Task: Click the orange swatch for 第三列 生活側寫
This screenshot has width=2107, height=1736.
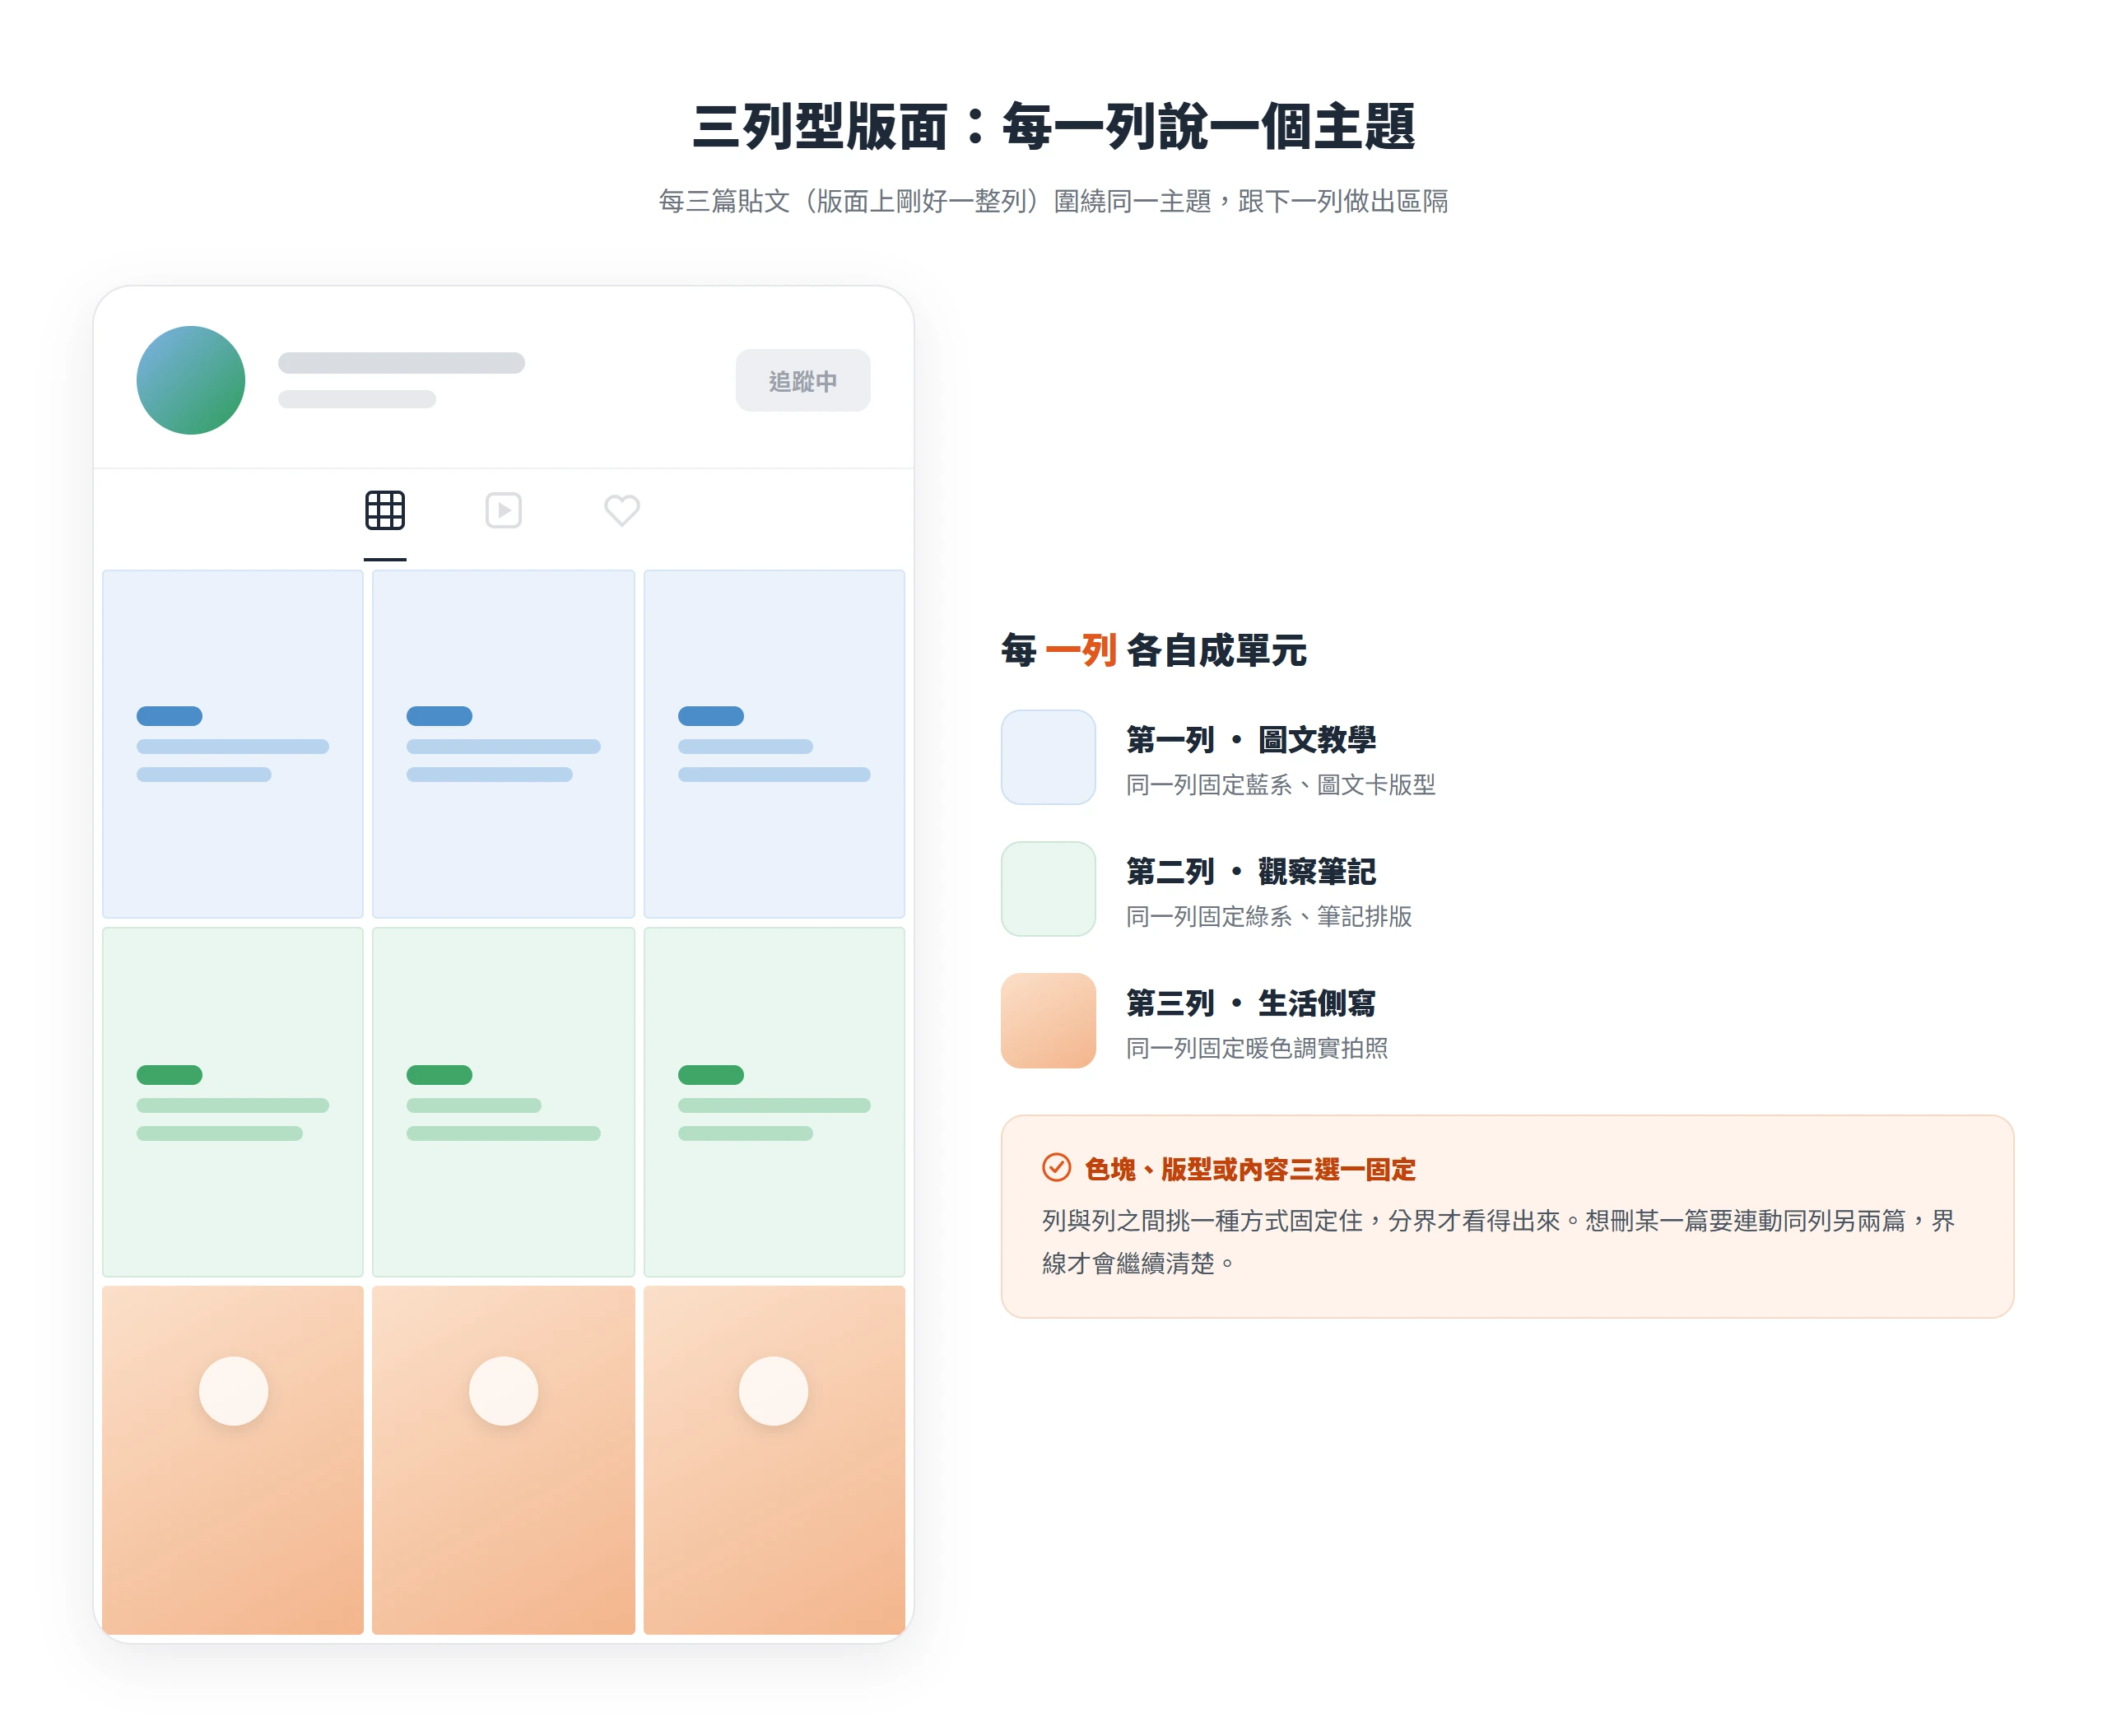Action: coord(1048,1020)
